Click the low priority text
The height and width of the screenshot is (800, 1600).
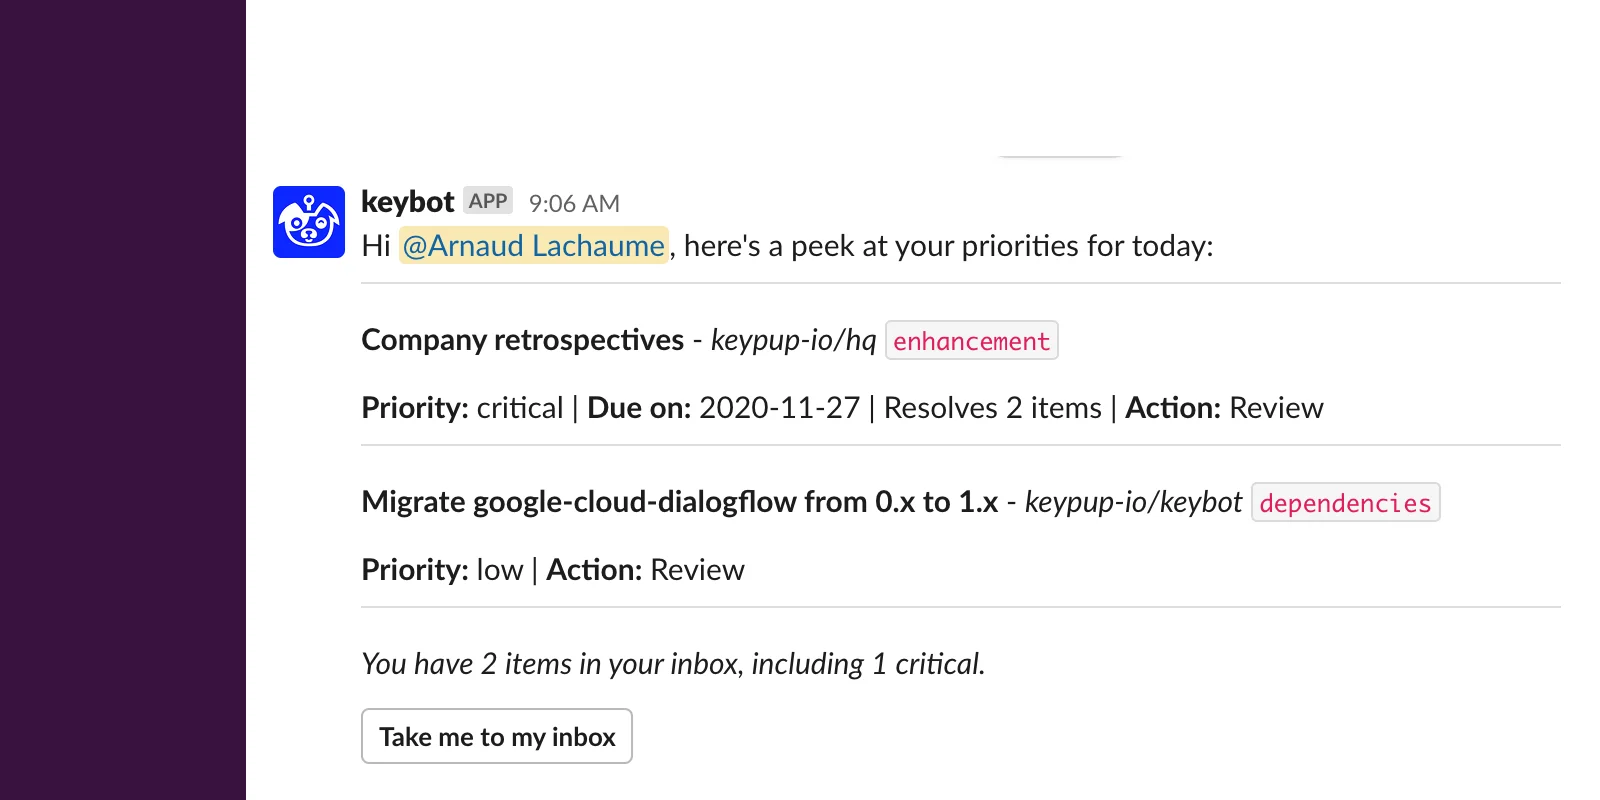(499, 570)
